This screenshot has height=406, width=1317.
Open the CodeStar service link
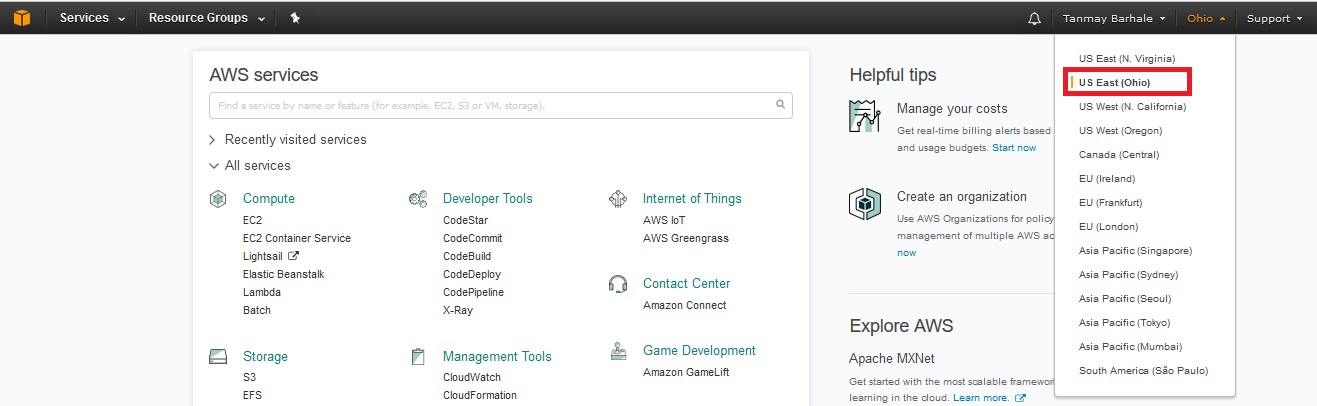[x=465, y=220]
